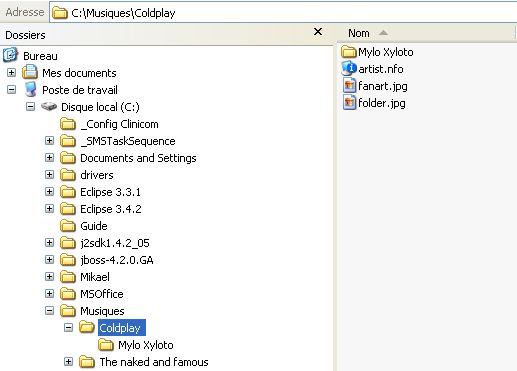Select the folder.jpg file name
This screenshot has width=517, height=371.
382,103
